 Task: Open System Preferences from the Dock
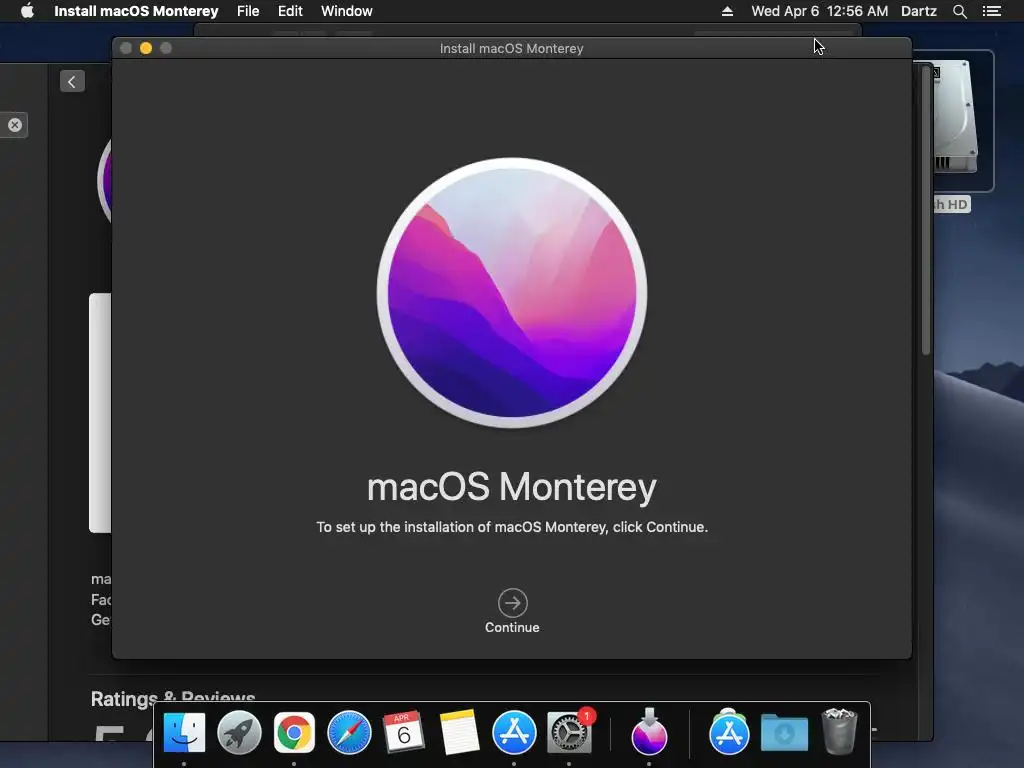(569, 733)
